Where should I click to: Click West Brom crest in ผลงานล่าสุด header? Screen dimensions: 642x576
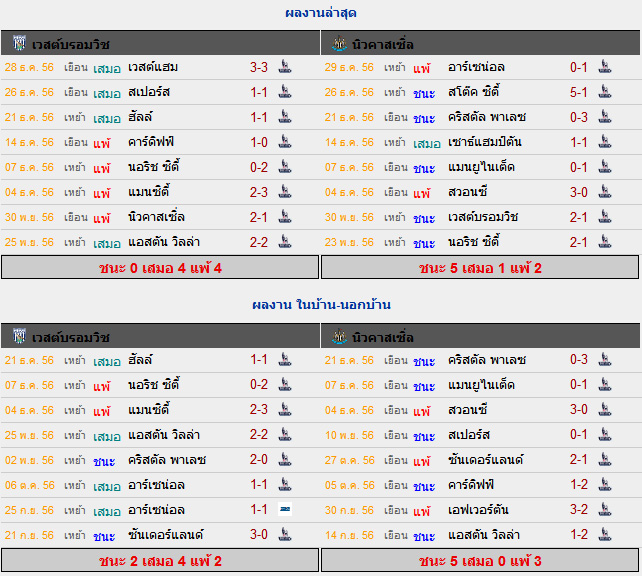pyautogui.click(x=19, y=43)
